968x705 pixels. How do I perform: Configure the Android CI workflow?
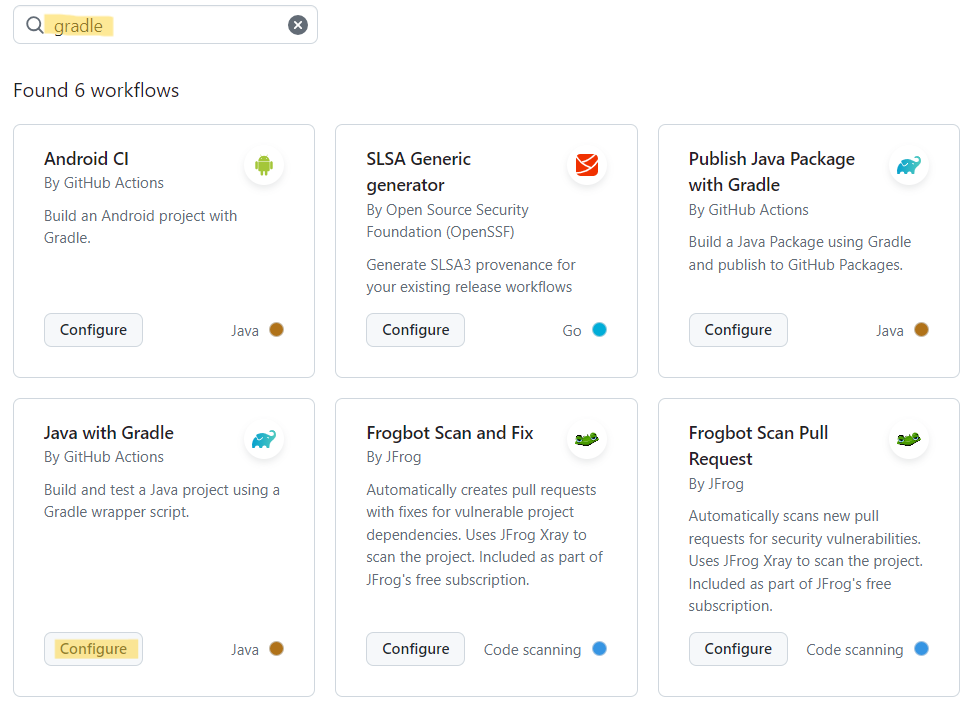pyautogui.click(x=93, y=330)
